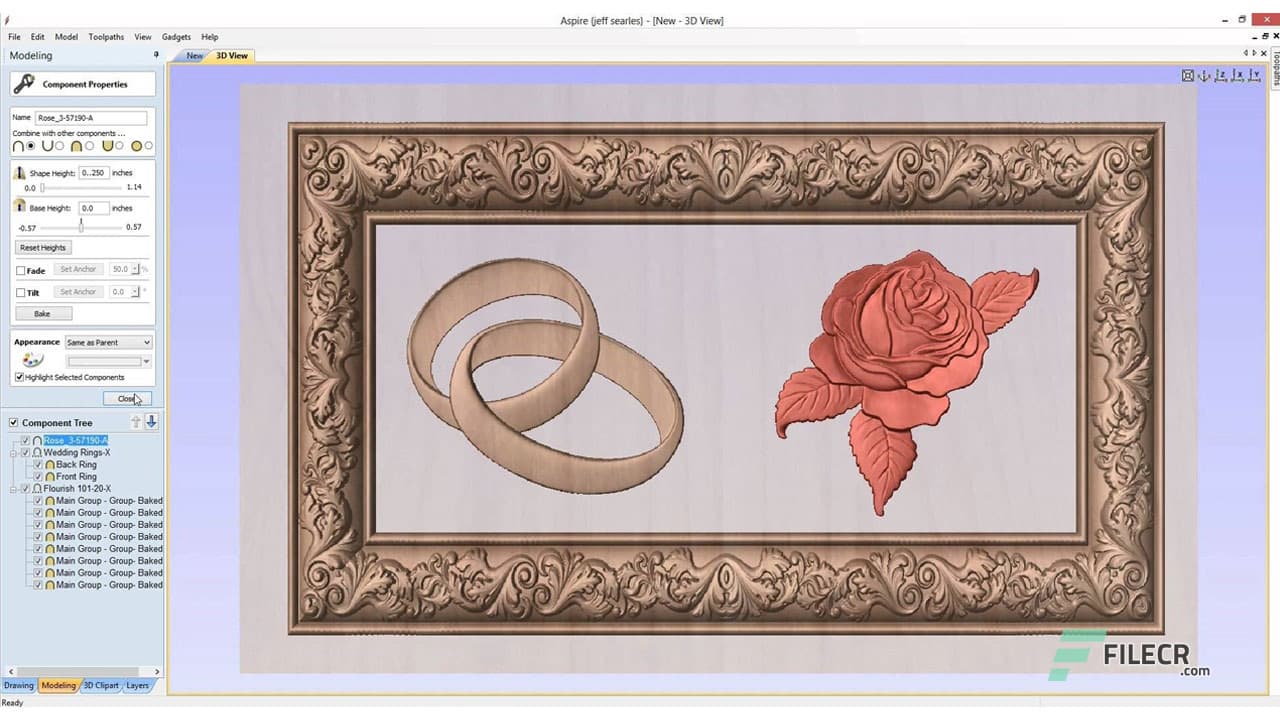Hide the Back Ring component
Viewport: 1280px width, 720px height.
pyautogui.click(x=38, y=464)
